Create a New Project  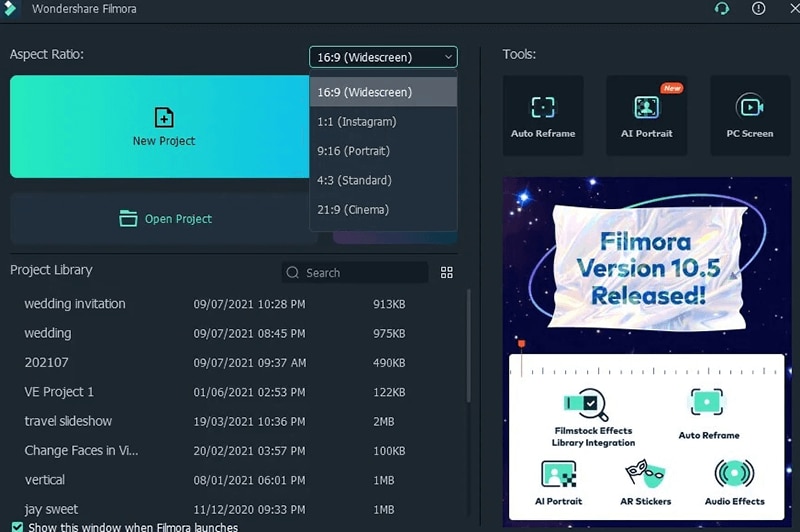(x=160, y=126)
